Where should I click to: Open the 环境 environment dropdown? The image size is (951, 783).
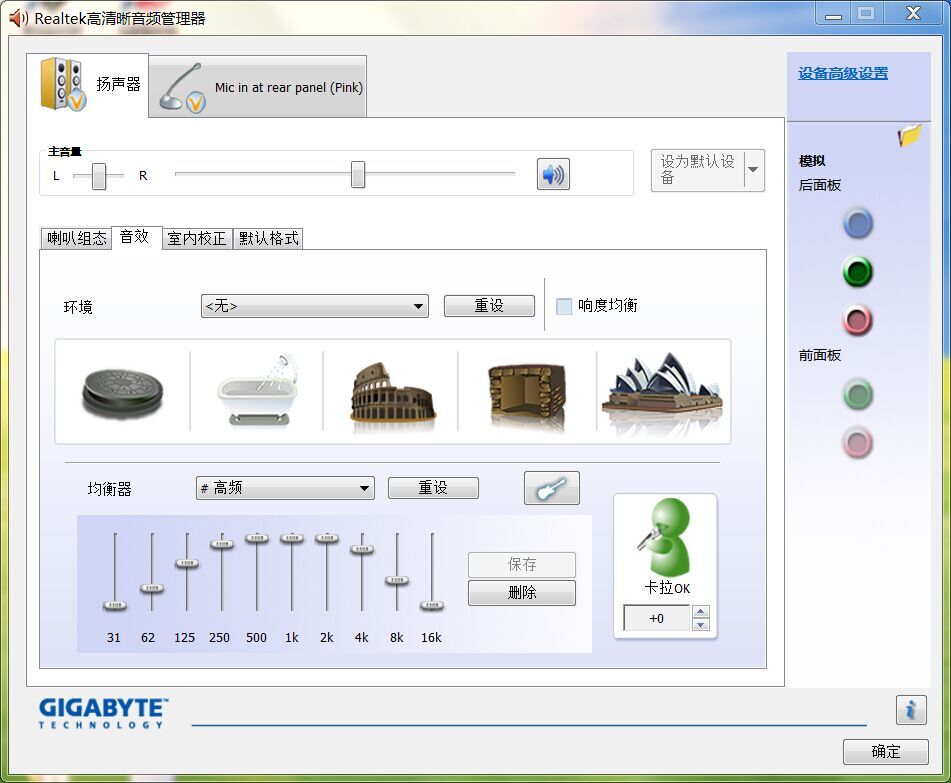click(314, 306)
